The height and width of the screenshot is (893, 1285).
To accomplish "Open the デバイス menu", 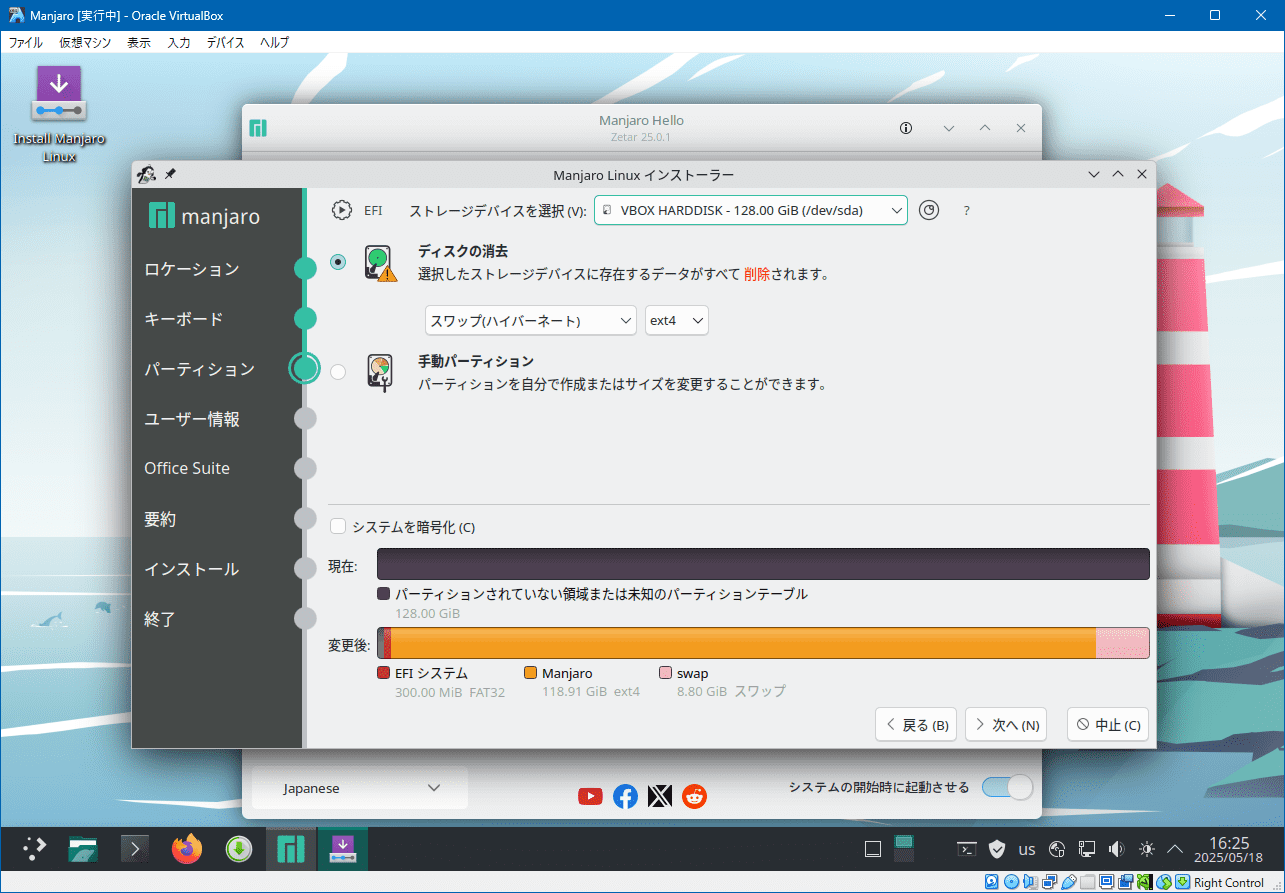I will (x=226, y=42).
